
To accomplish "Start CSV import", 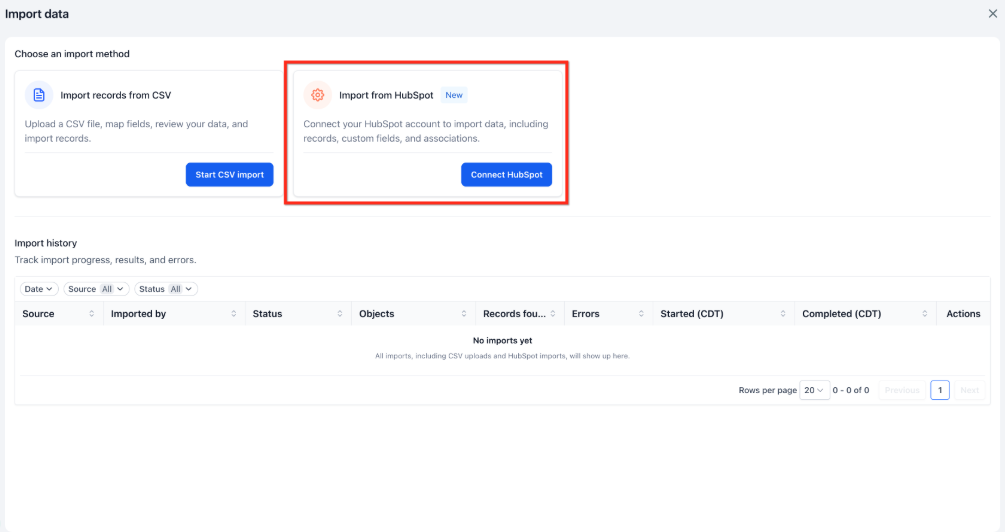I will click(x=229, y=174).
